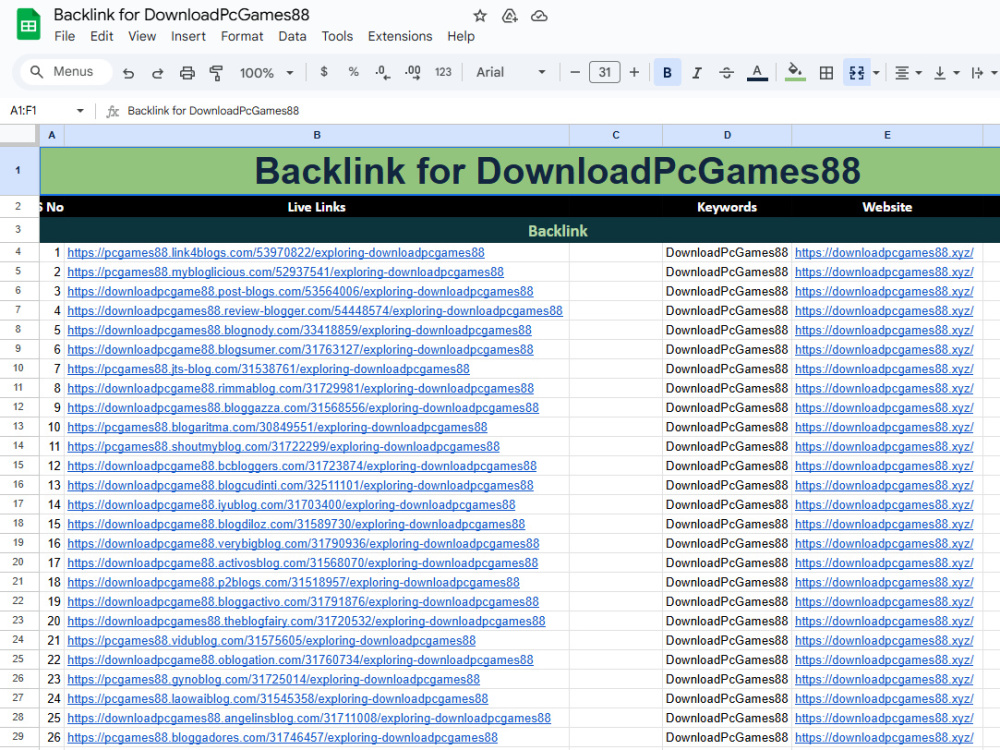Viewport: 1000px width, 750px height.
Task: Open the text color picker
Action: pyautogui.click(x=757, y=73)
